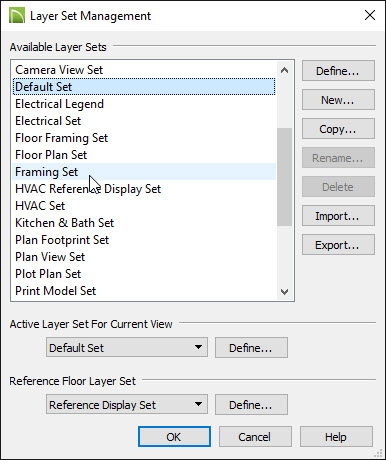Click the top Define button beside the list
The width and height of the screenshot is (386, 460).
click(338, 71)
